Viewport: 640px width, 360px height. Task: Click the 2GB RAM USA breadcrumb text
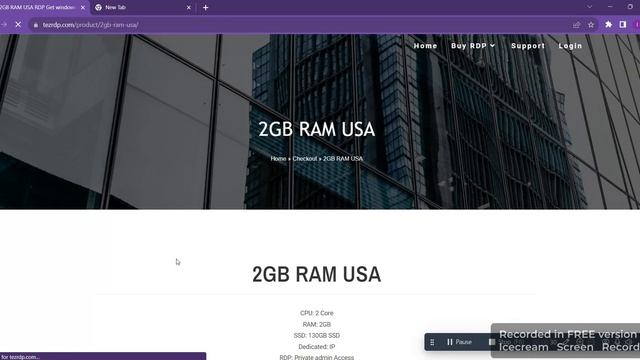coord(343,158)
